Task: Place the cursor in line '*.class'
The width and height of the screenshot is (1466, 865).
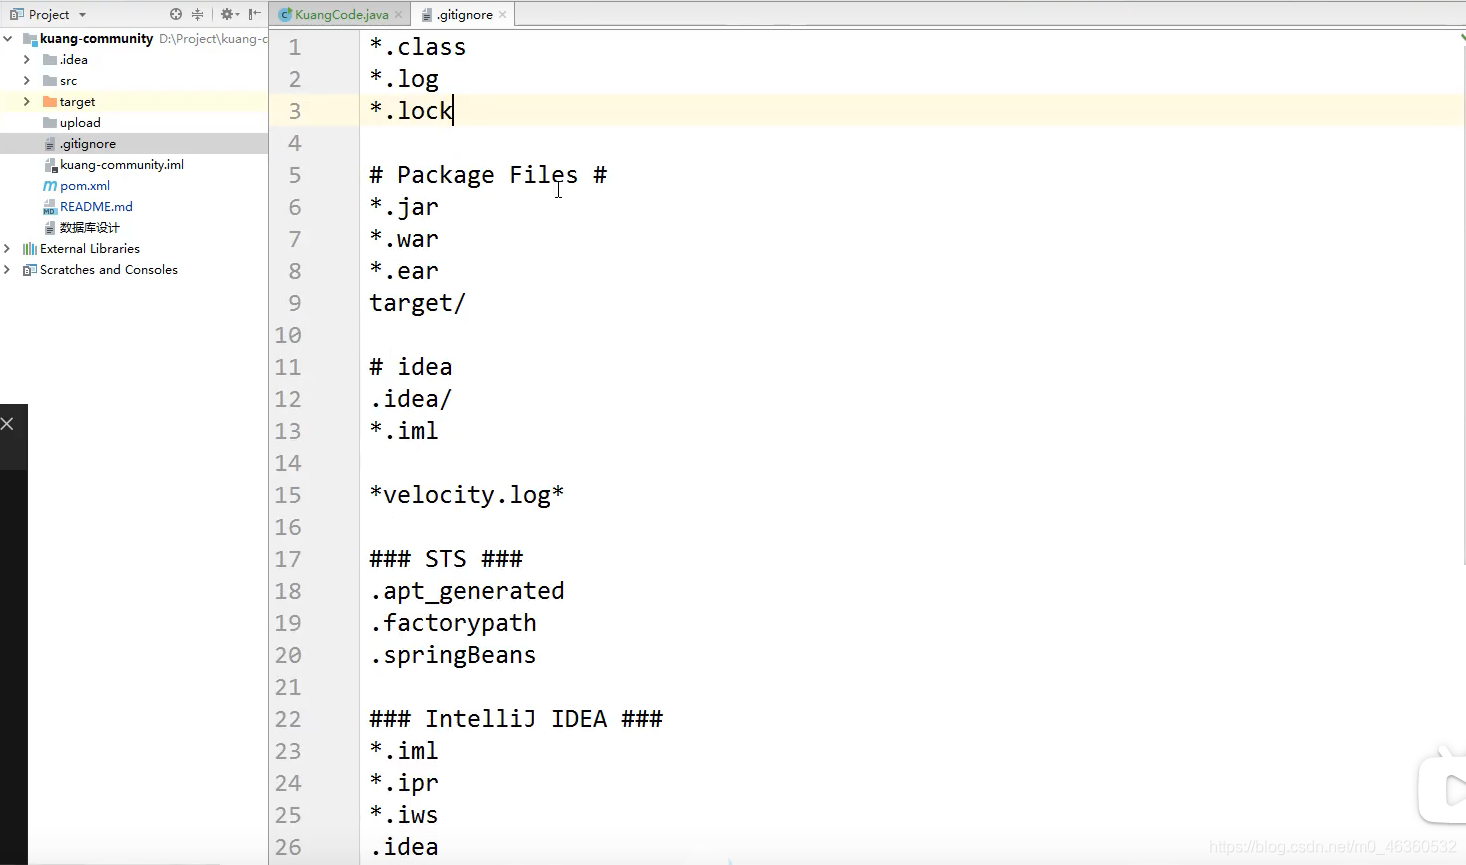Action: 418,47
